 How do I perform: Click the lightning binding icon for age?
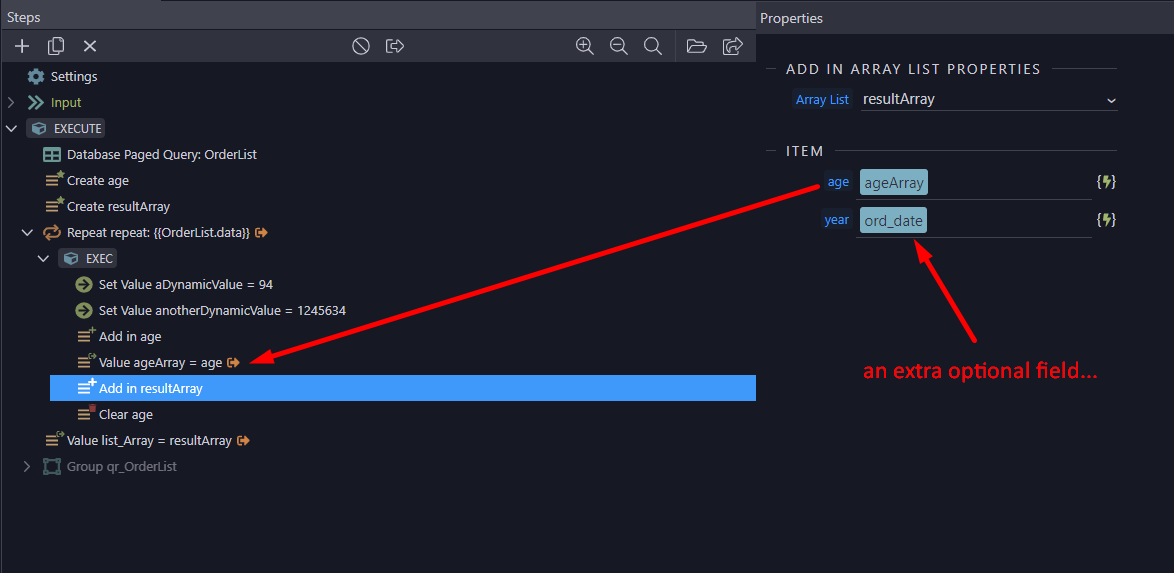1107,181
